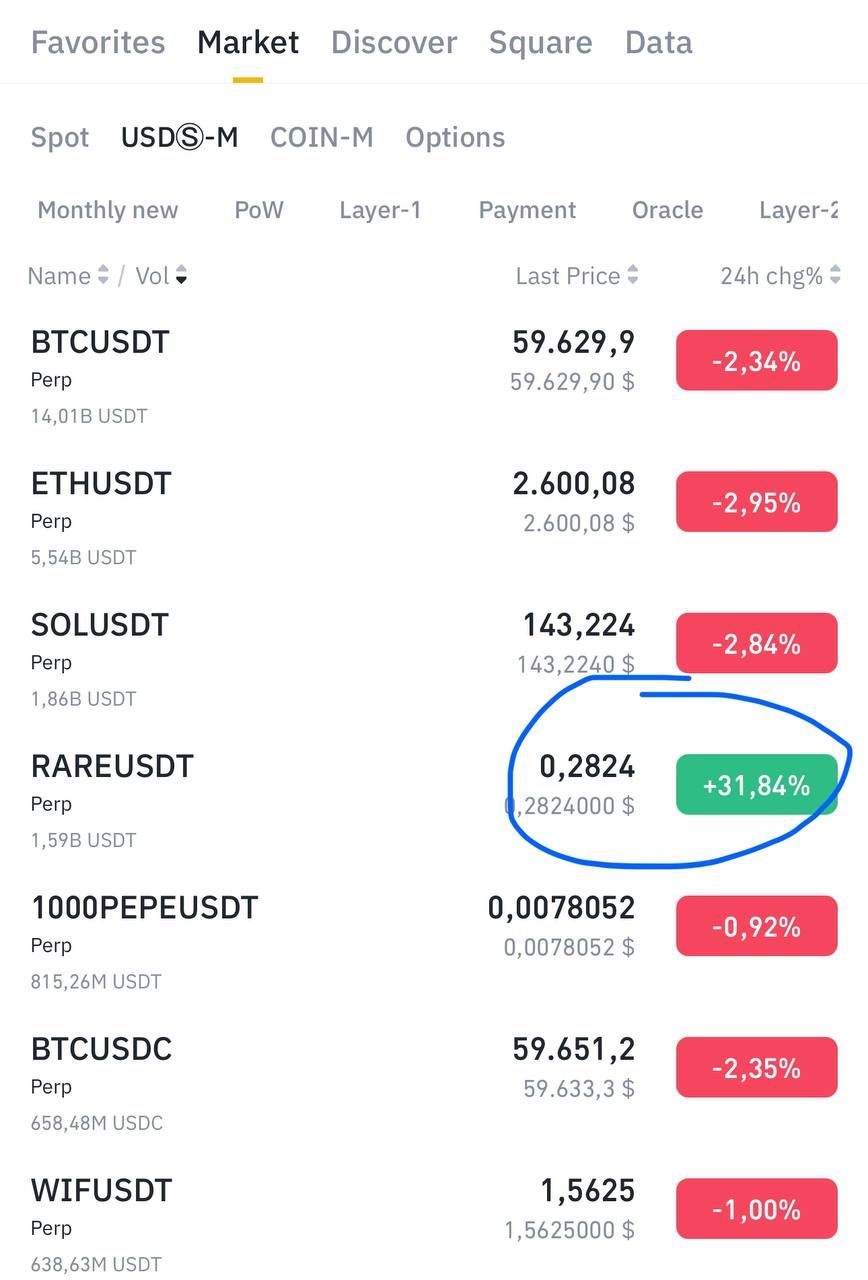Tap the WIFUSDT -1,00% change badge
868x1280 pixels.
point(756,1210)
